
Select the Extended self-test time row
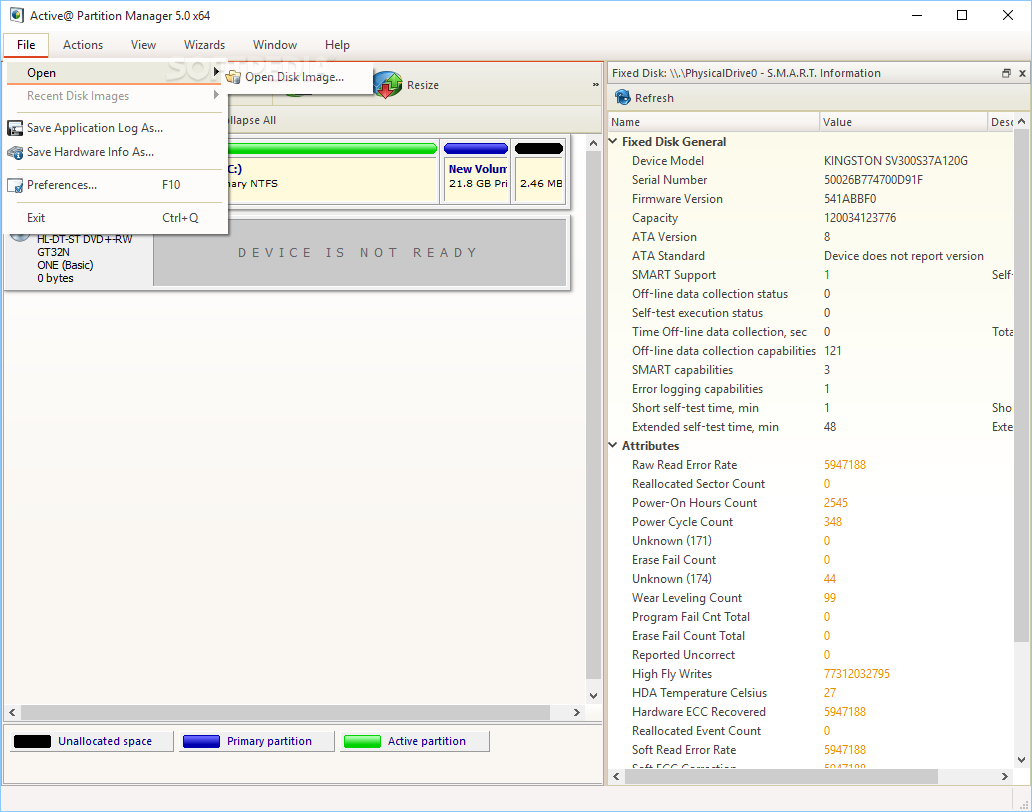click(x=811, y=427)
